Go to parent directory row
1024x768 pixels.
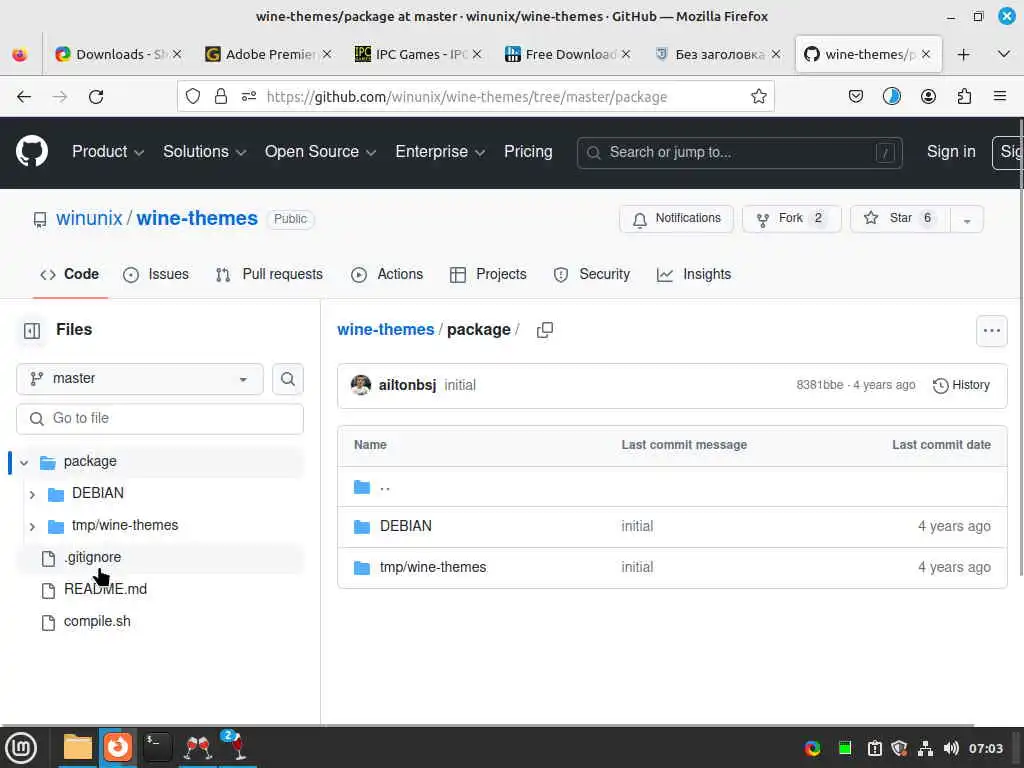tap(672, 487)
